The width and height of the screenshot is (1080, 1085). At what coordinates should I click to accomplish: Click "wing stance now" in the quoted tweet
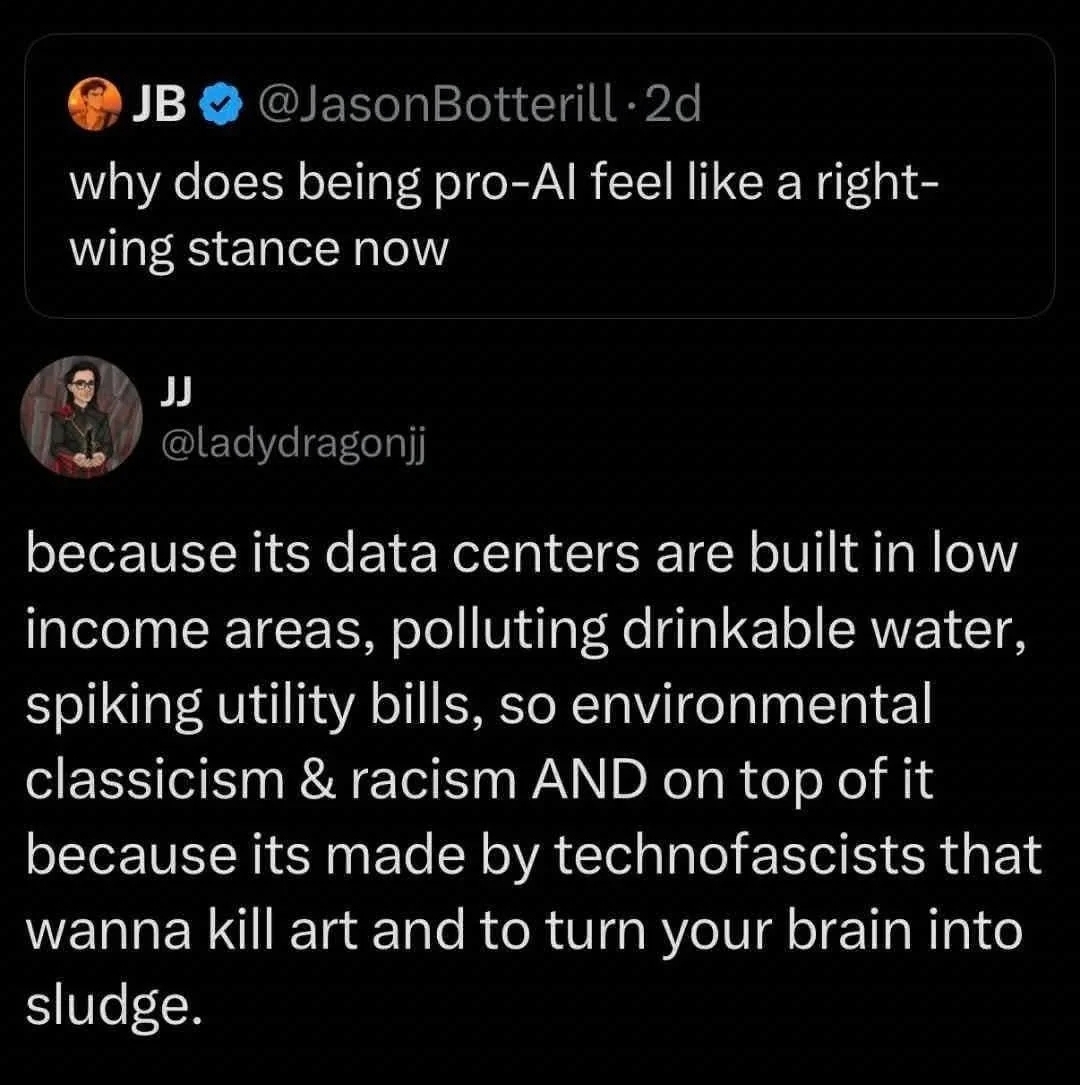(258, 247)
